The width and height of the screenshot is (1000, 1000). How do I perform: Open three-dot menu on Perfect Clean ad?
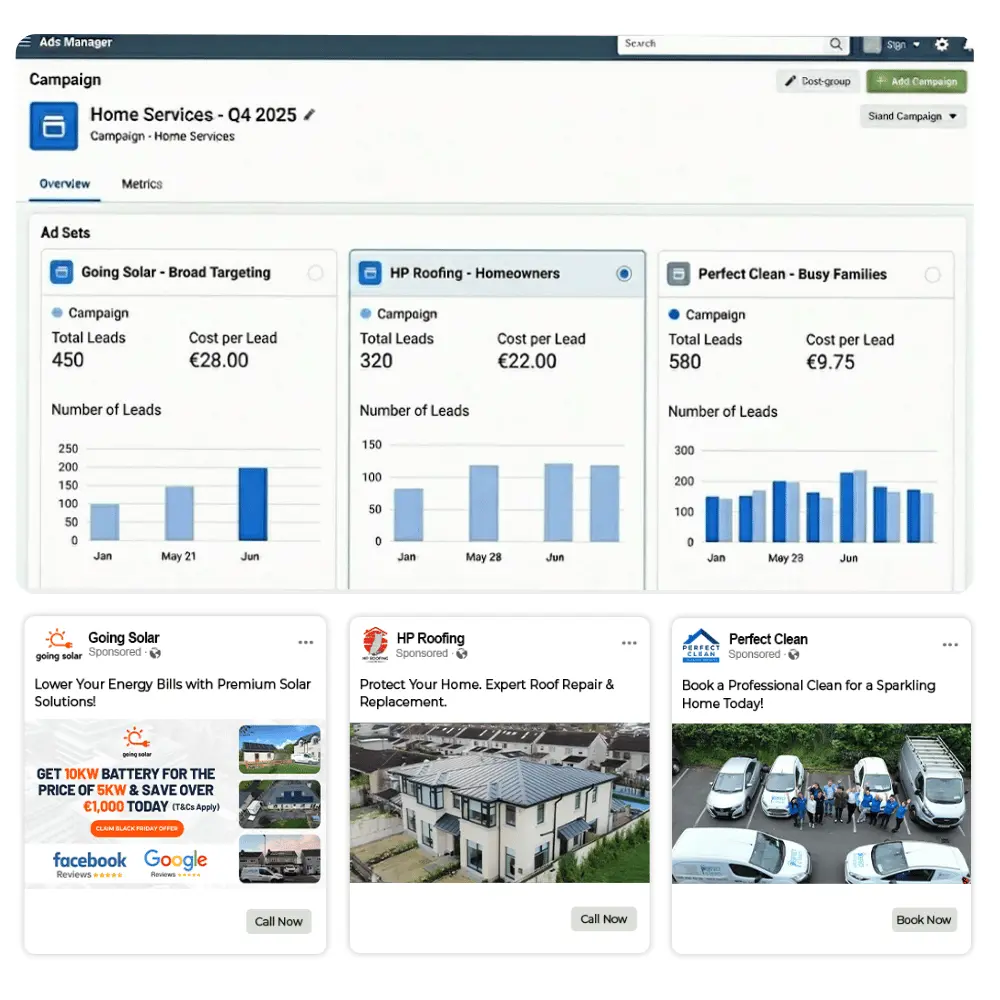[x=950, y=644]
